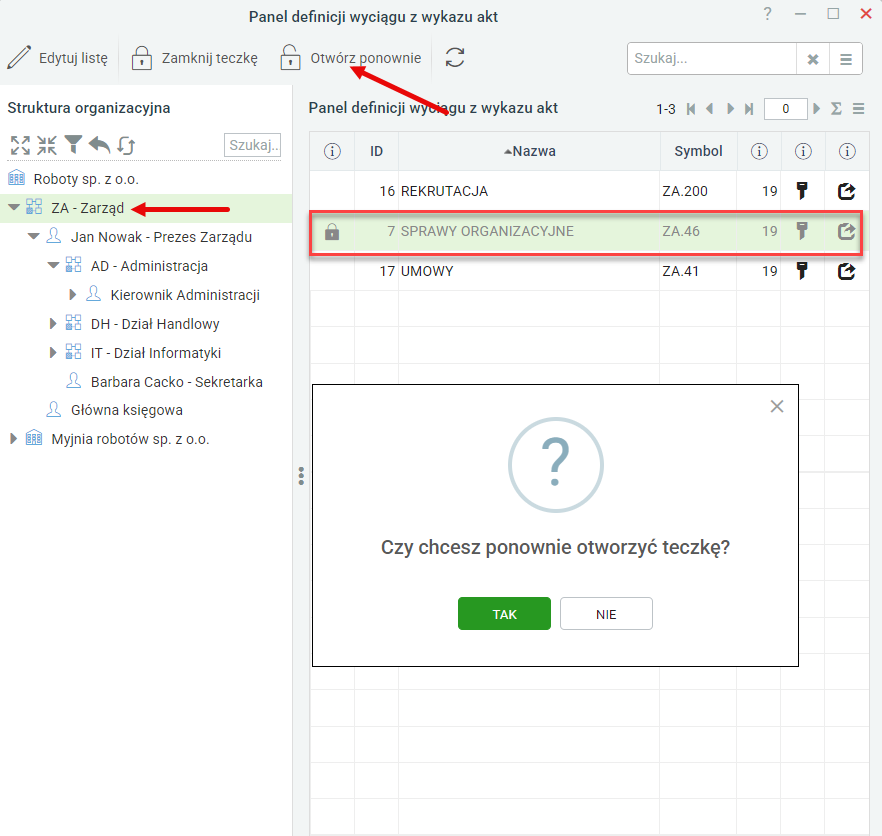Select Główna księgowa in the tree

[127, 410]
